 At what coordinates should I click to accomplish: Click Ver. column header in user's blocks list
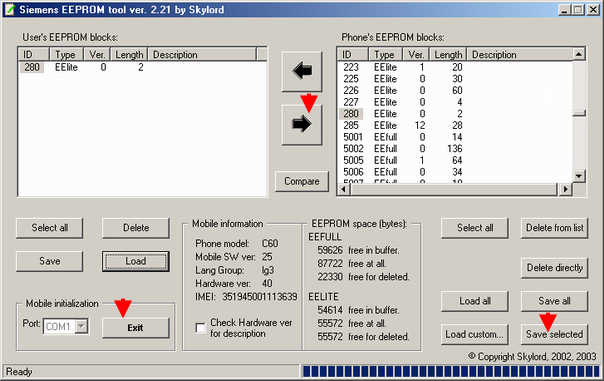[97, 55]
